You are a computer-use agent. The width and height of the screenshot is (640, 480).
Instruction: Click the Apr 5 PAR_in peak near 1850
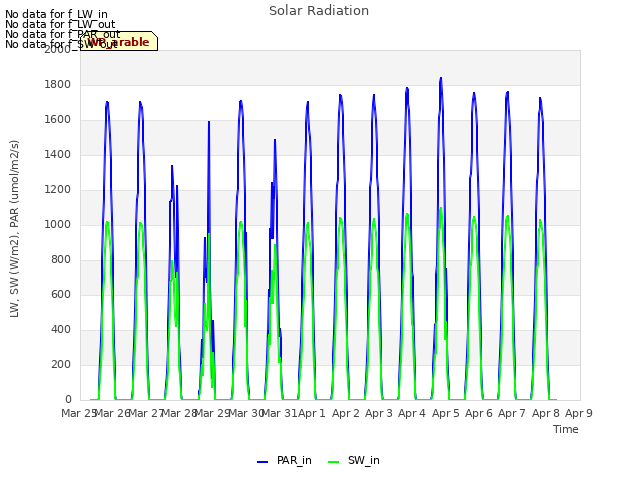(441, 78)
